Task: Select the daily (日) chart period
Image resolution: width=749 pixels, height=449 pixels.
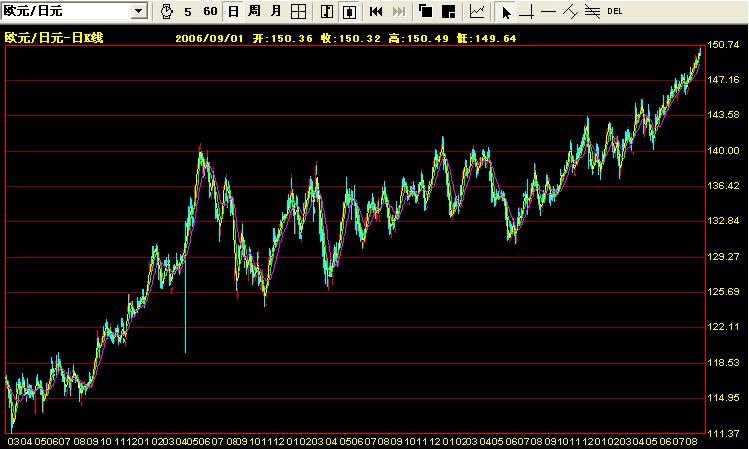Action: pyautogui.click(x=233, y=11)
